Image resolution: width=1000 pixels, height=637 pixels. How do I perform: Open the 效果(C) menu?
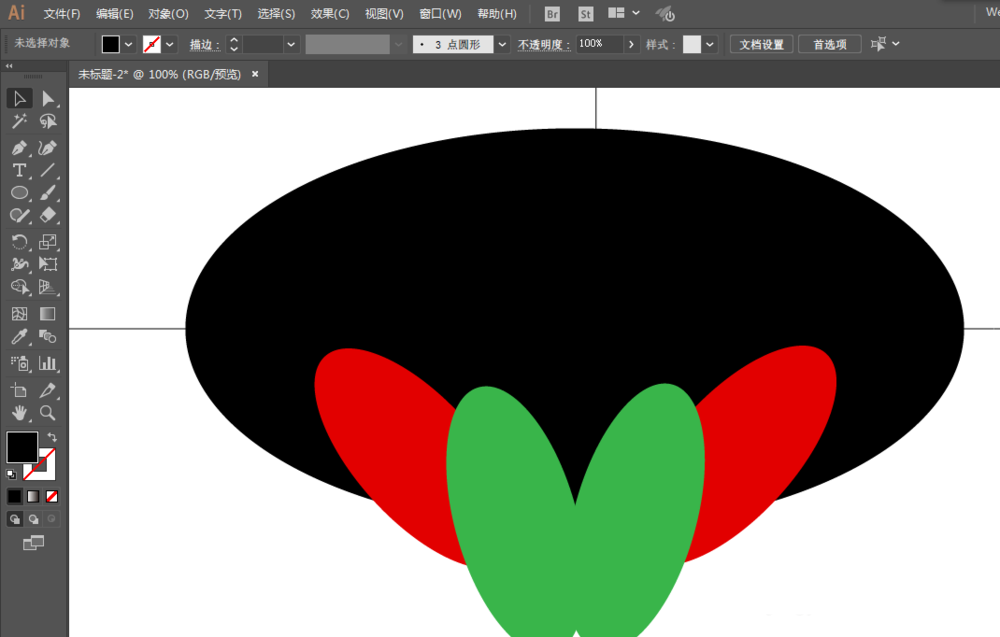(x=330, y=13)
